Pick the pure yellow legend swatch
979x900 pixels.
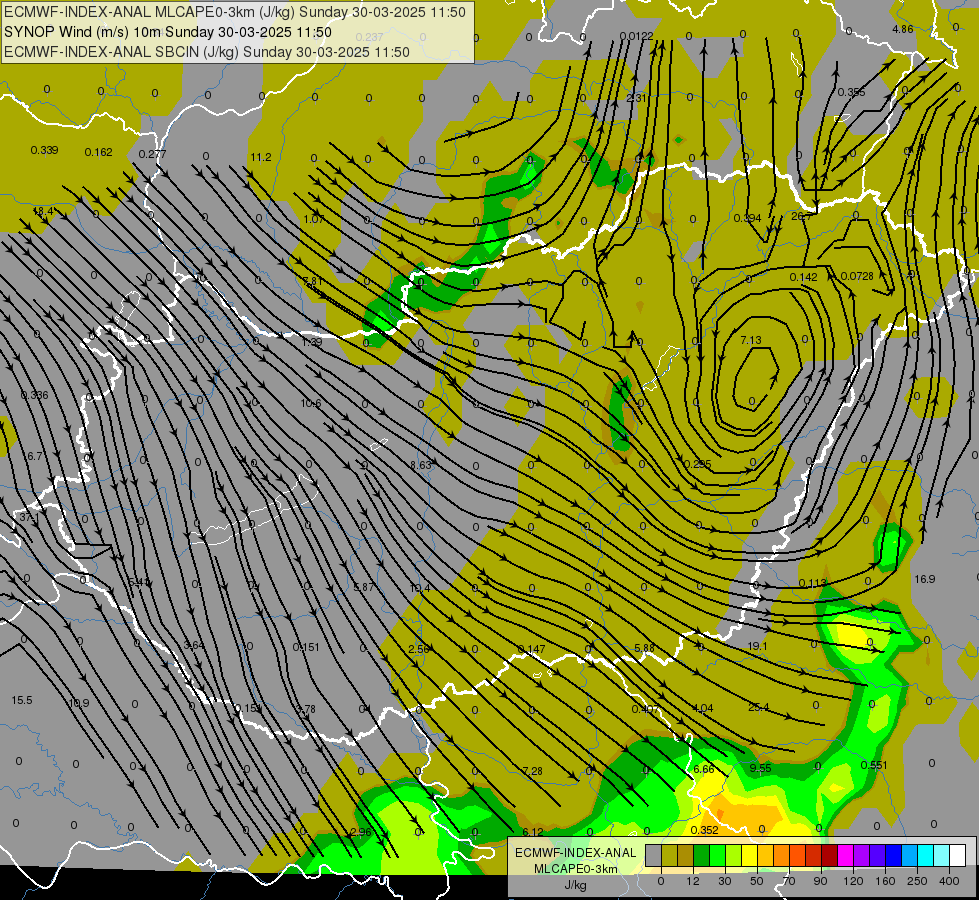[749, 856]
